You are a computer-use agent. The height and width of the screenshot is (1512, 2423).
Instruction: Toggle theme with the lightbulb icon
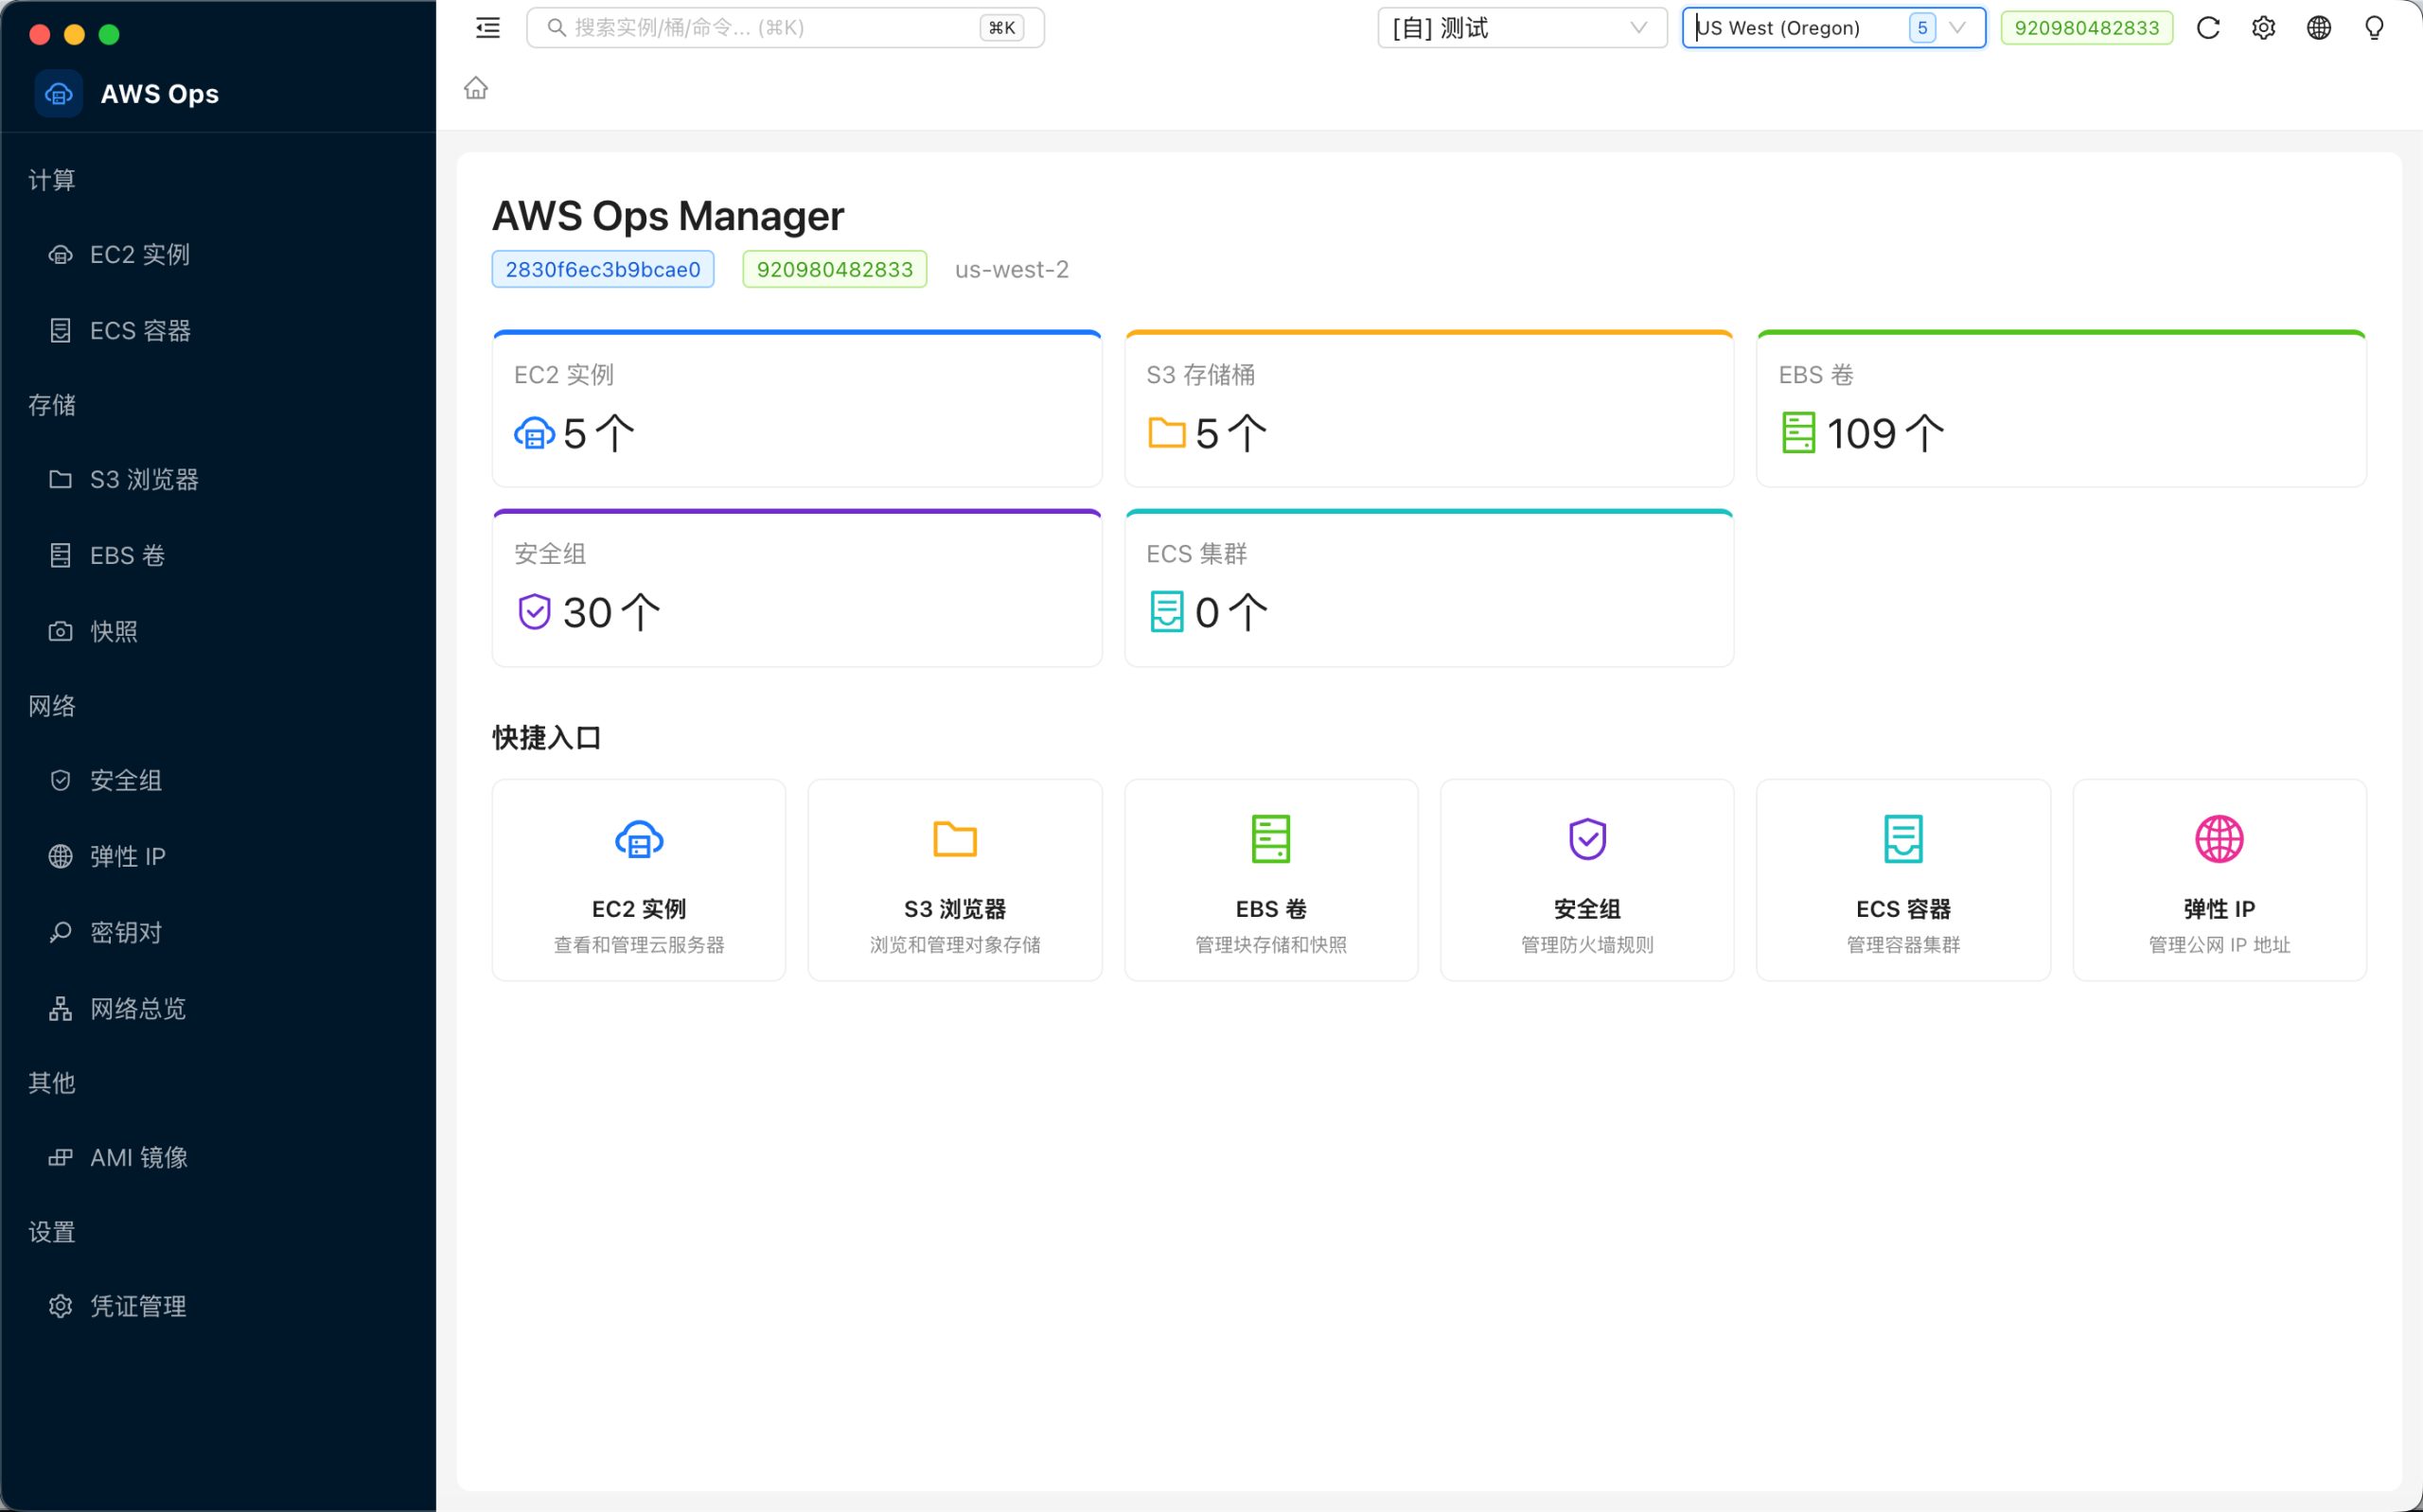[x=2374, y=28]
